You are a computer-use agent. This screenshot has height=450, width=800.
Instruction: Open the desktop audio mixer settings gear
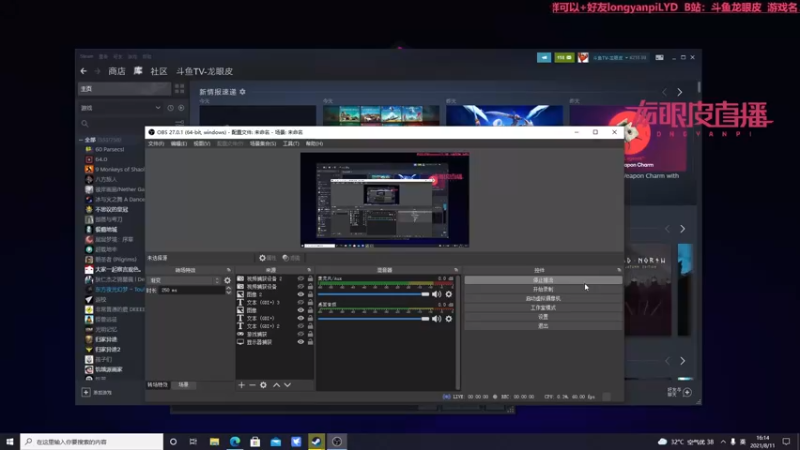448,319
